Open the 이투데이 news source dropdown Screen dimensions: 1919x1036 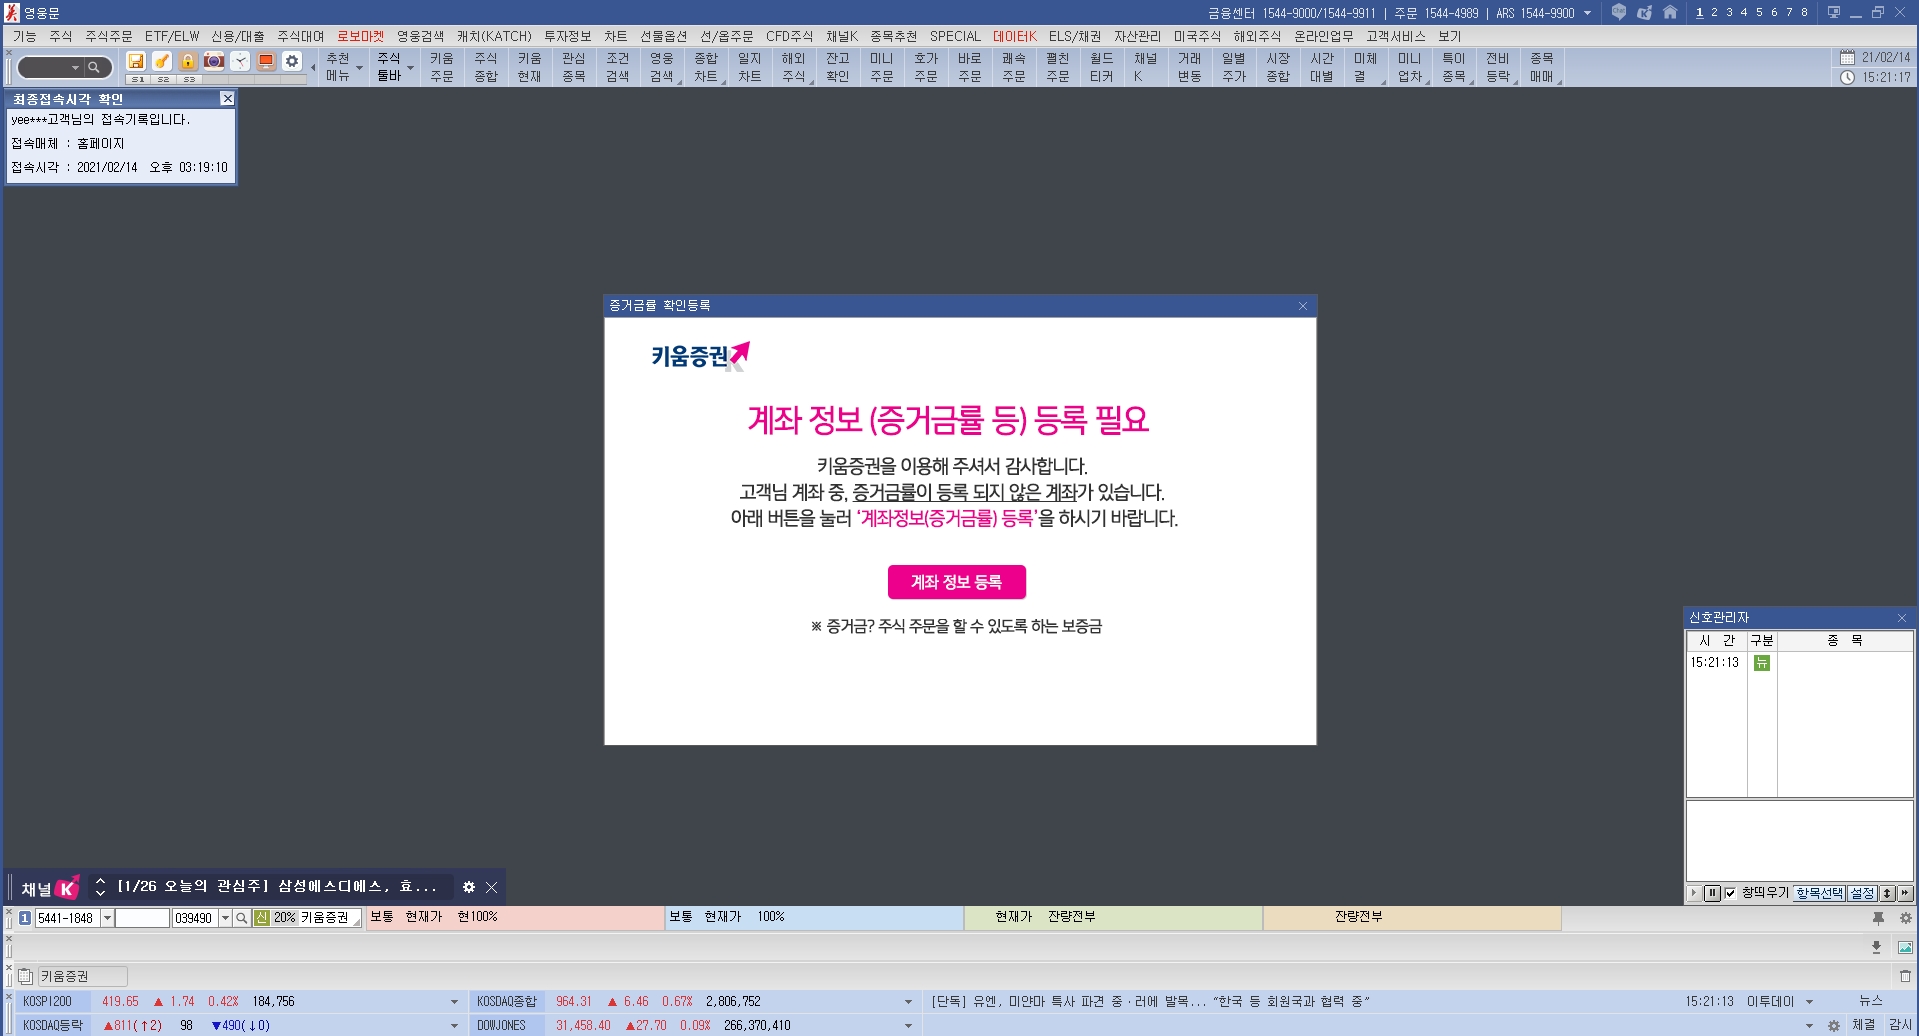pyautogui.click(x=1809, y=1001)
